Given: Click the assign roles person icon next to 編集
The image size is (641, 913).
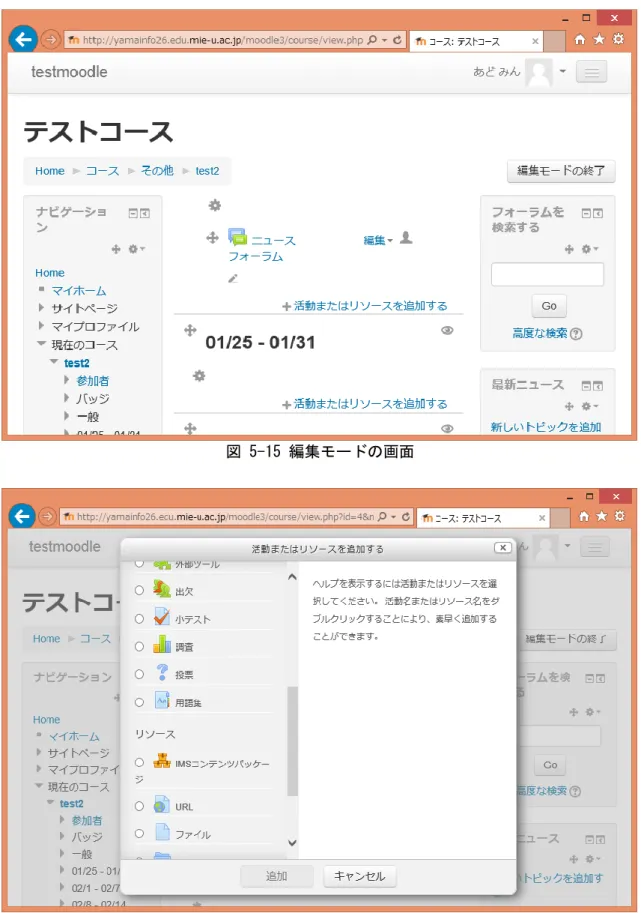Looking at the screenshot, I should pyautogui.click(x=406, y=238).
